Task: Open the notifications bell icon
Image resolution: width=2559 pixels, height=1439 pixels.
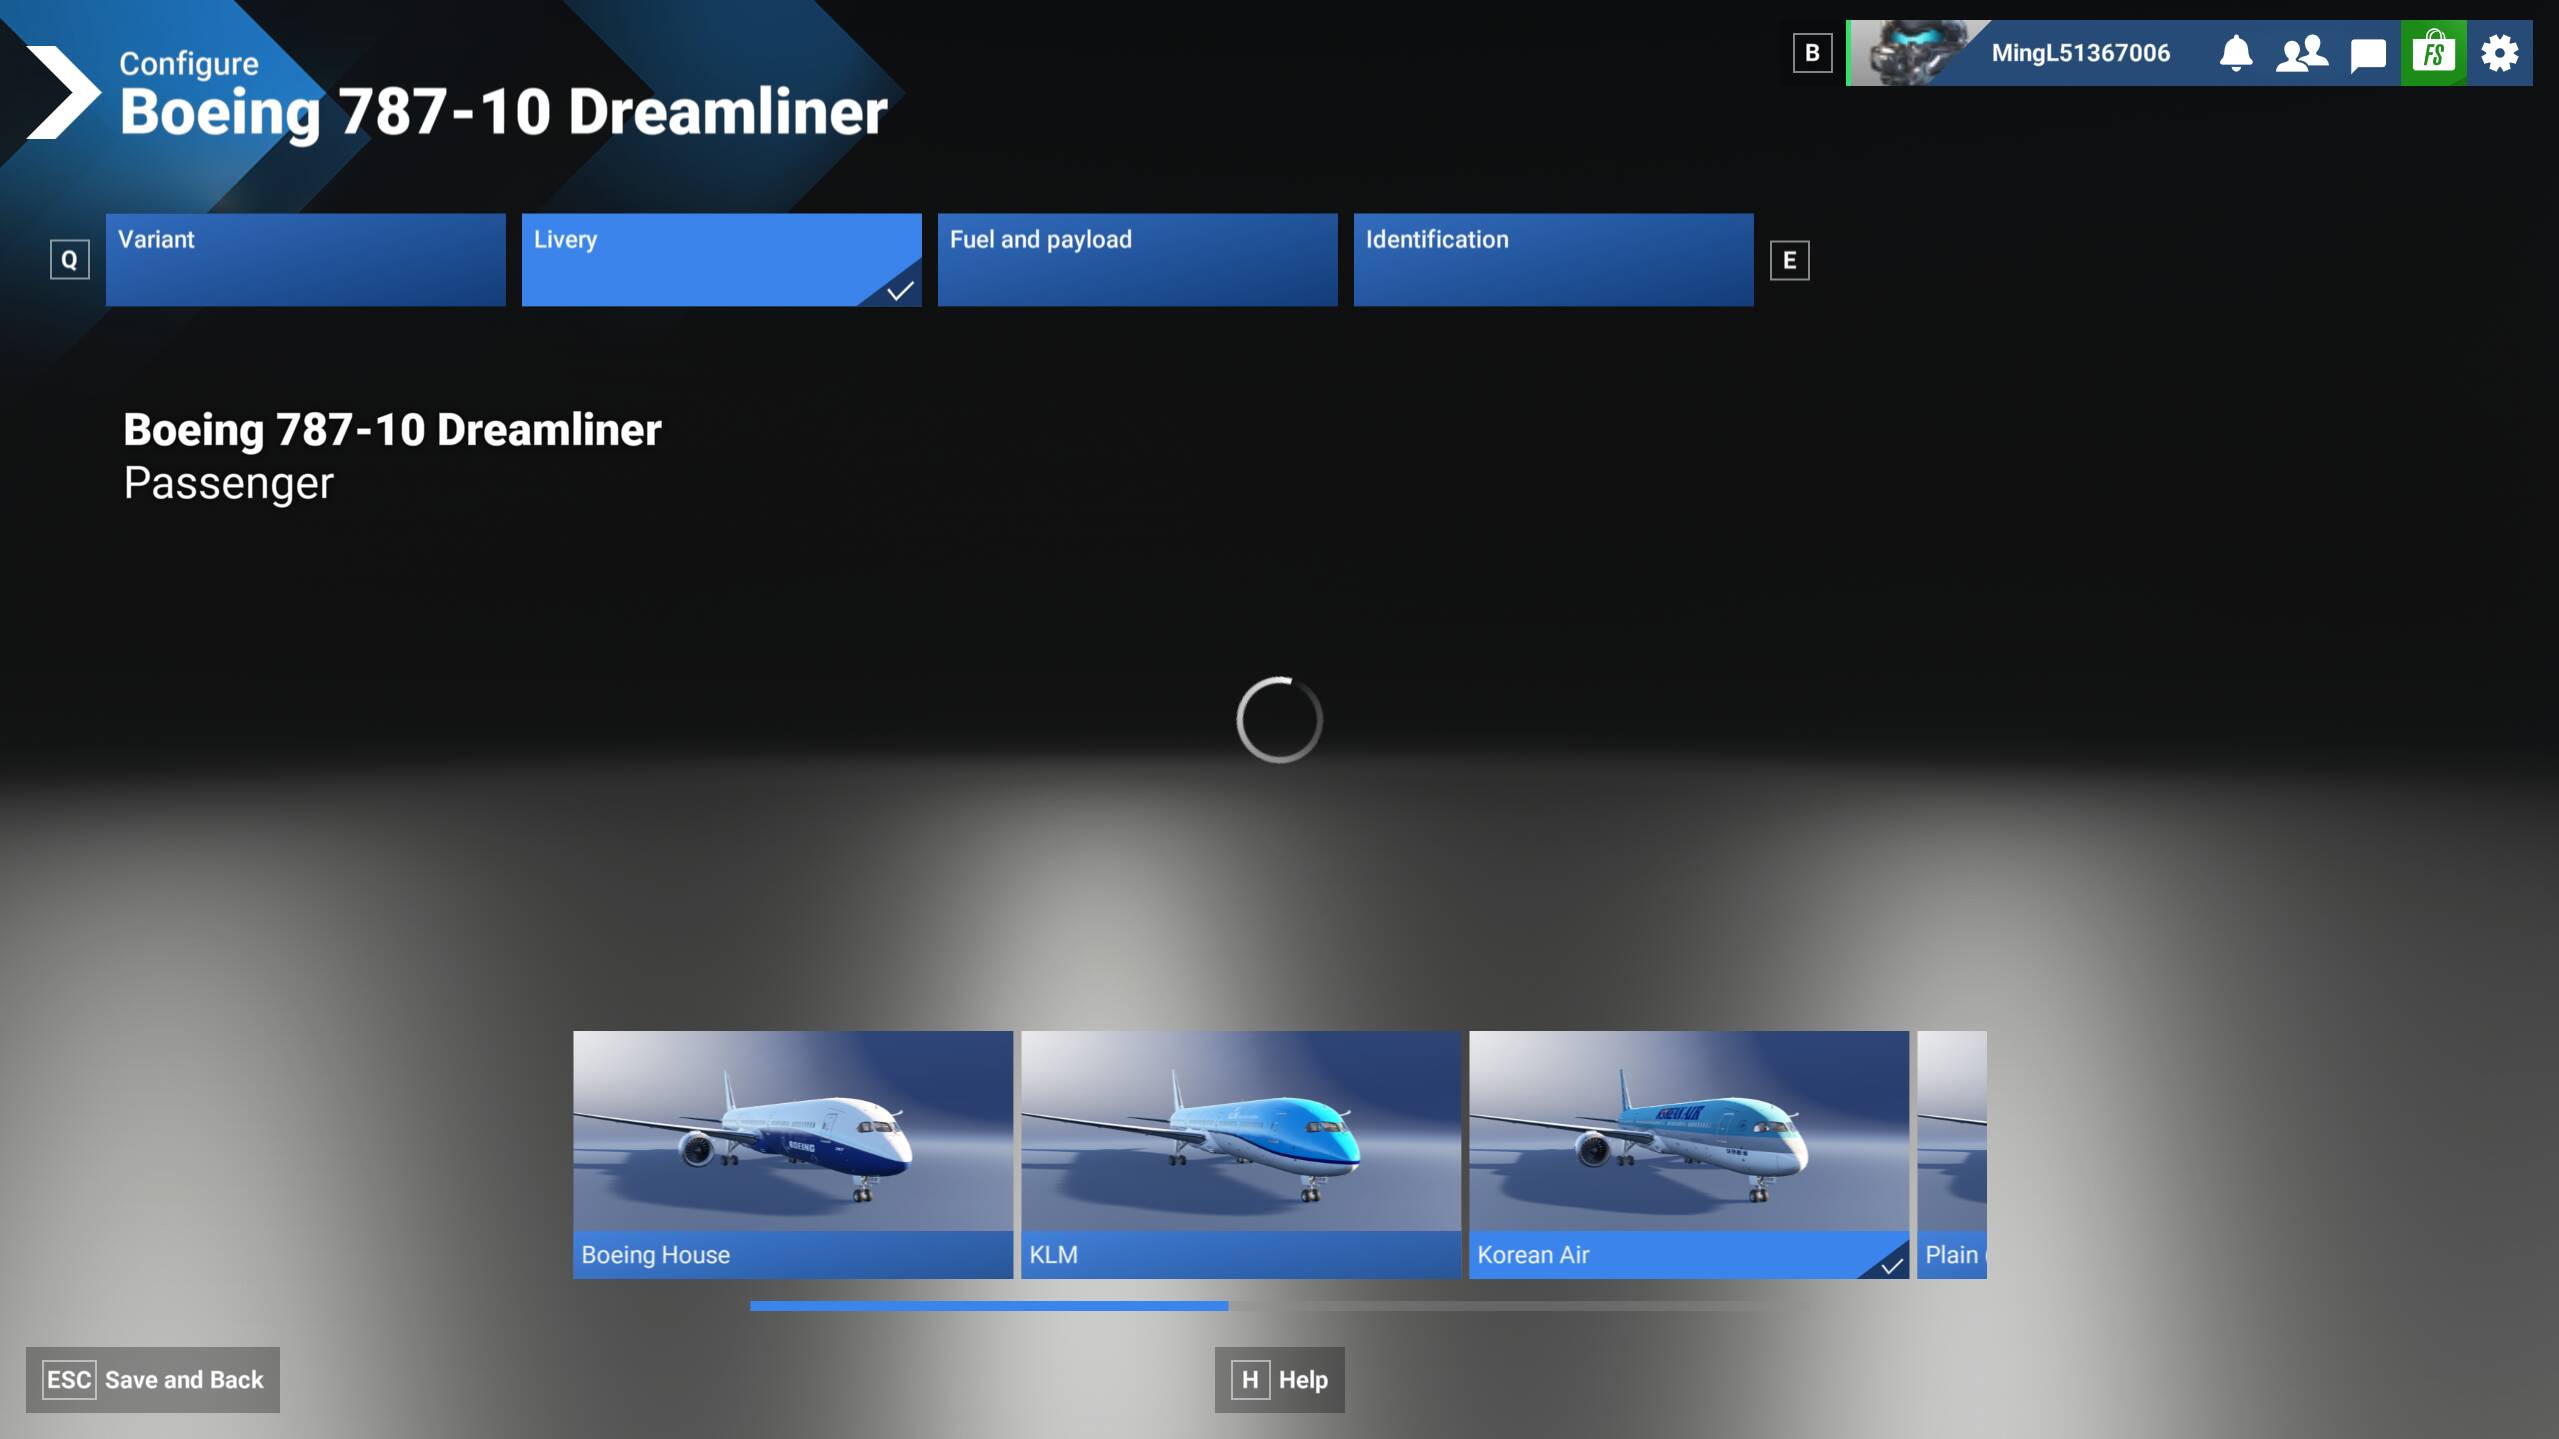Action: [2235, 53]
